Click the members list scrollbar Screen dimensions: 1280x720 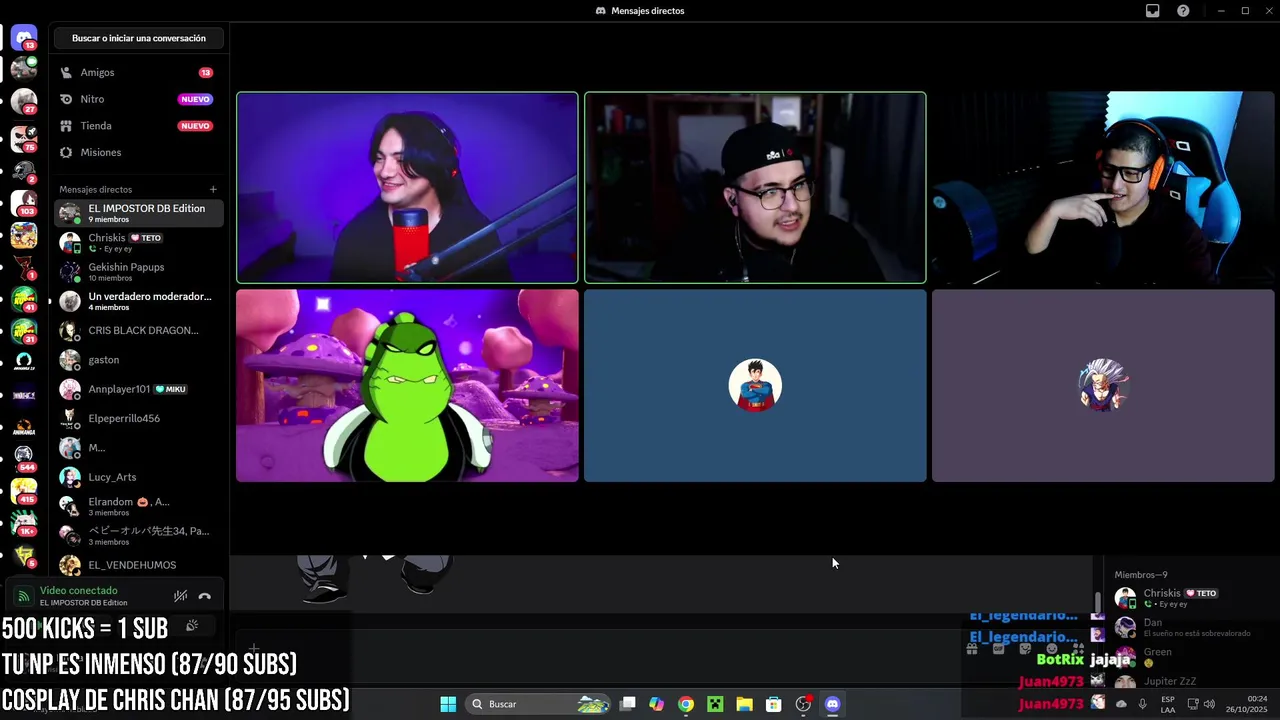(1099, 602)
